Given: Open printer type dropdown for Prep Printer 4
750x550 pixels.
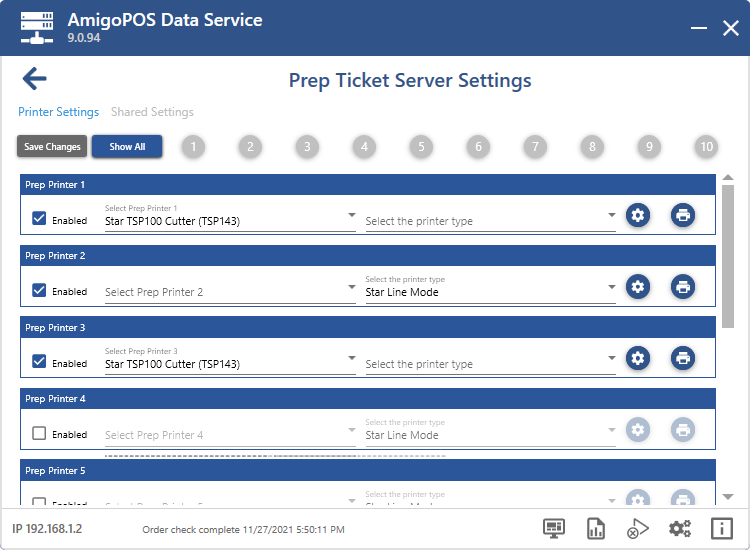Looking at the screenshot, I should click(491, 432).
